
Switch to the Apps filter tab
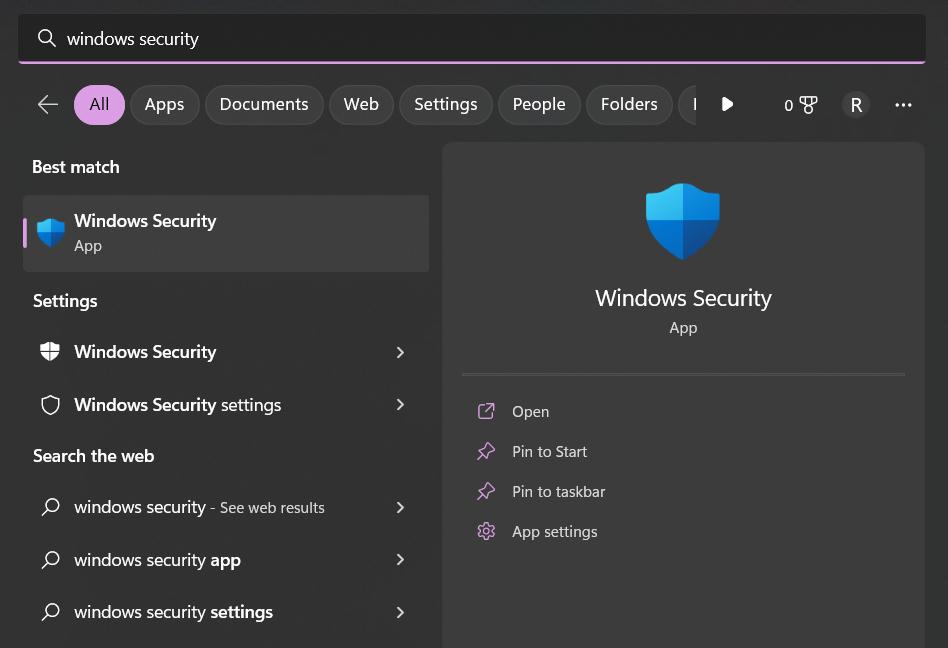pos(164,105)
